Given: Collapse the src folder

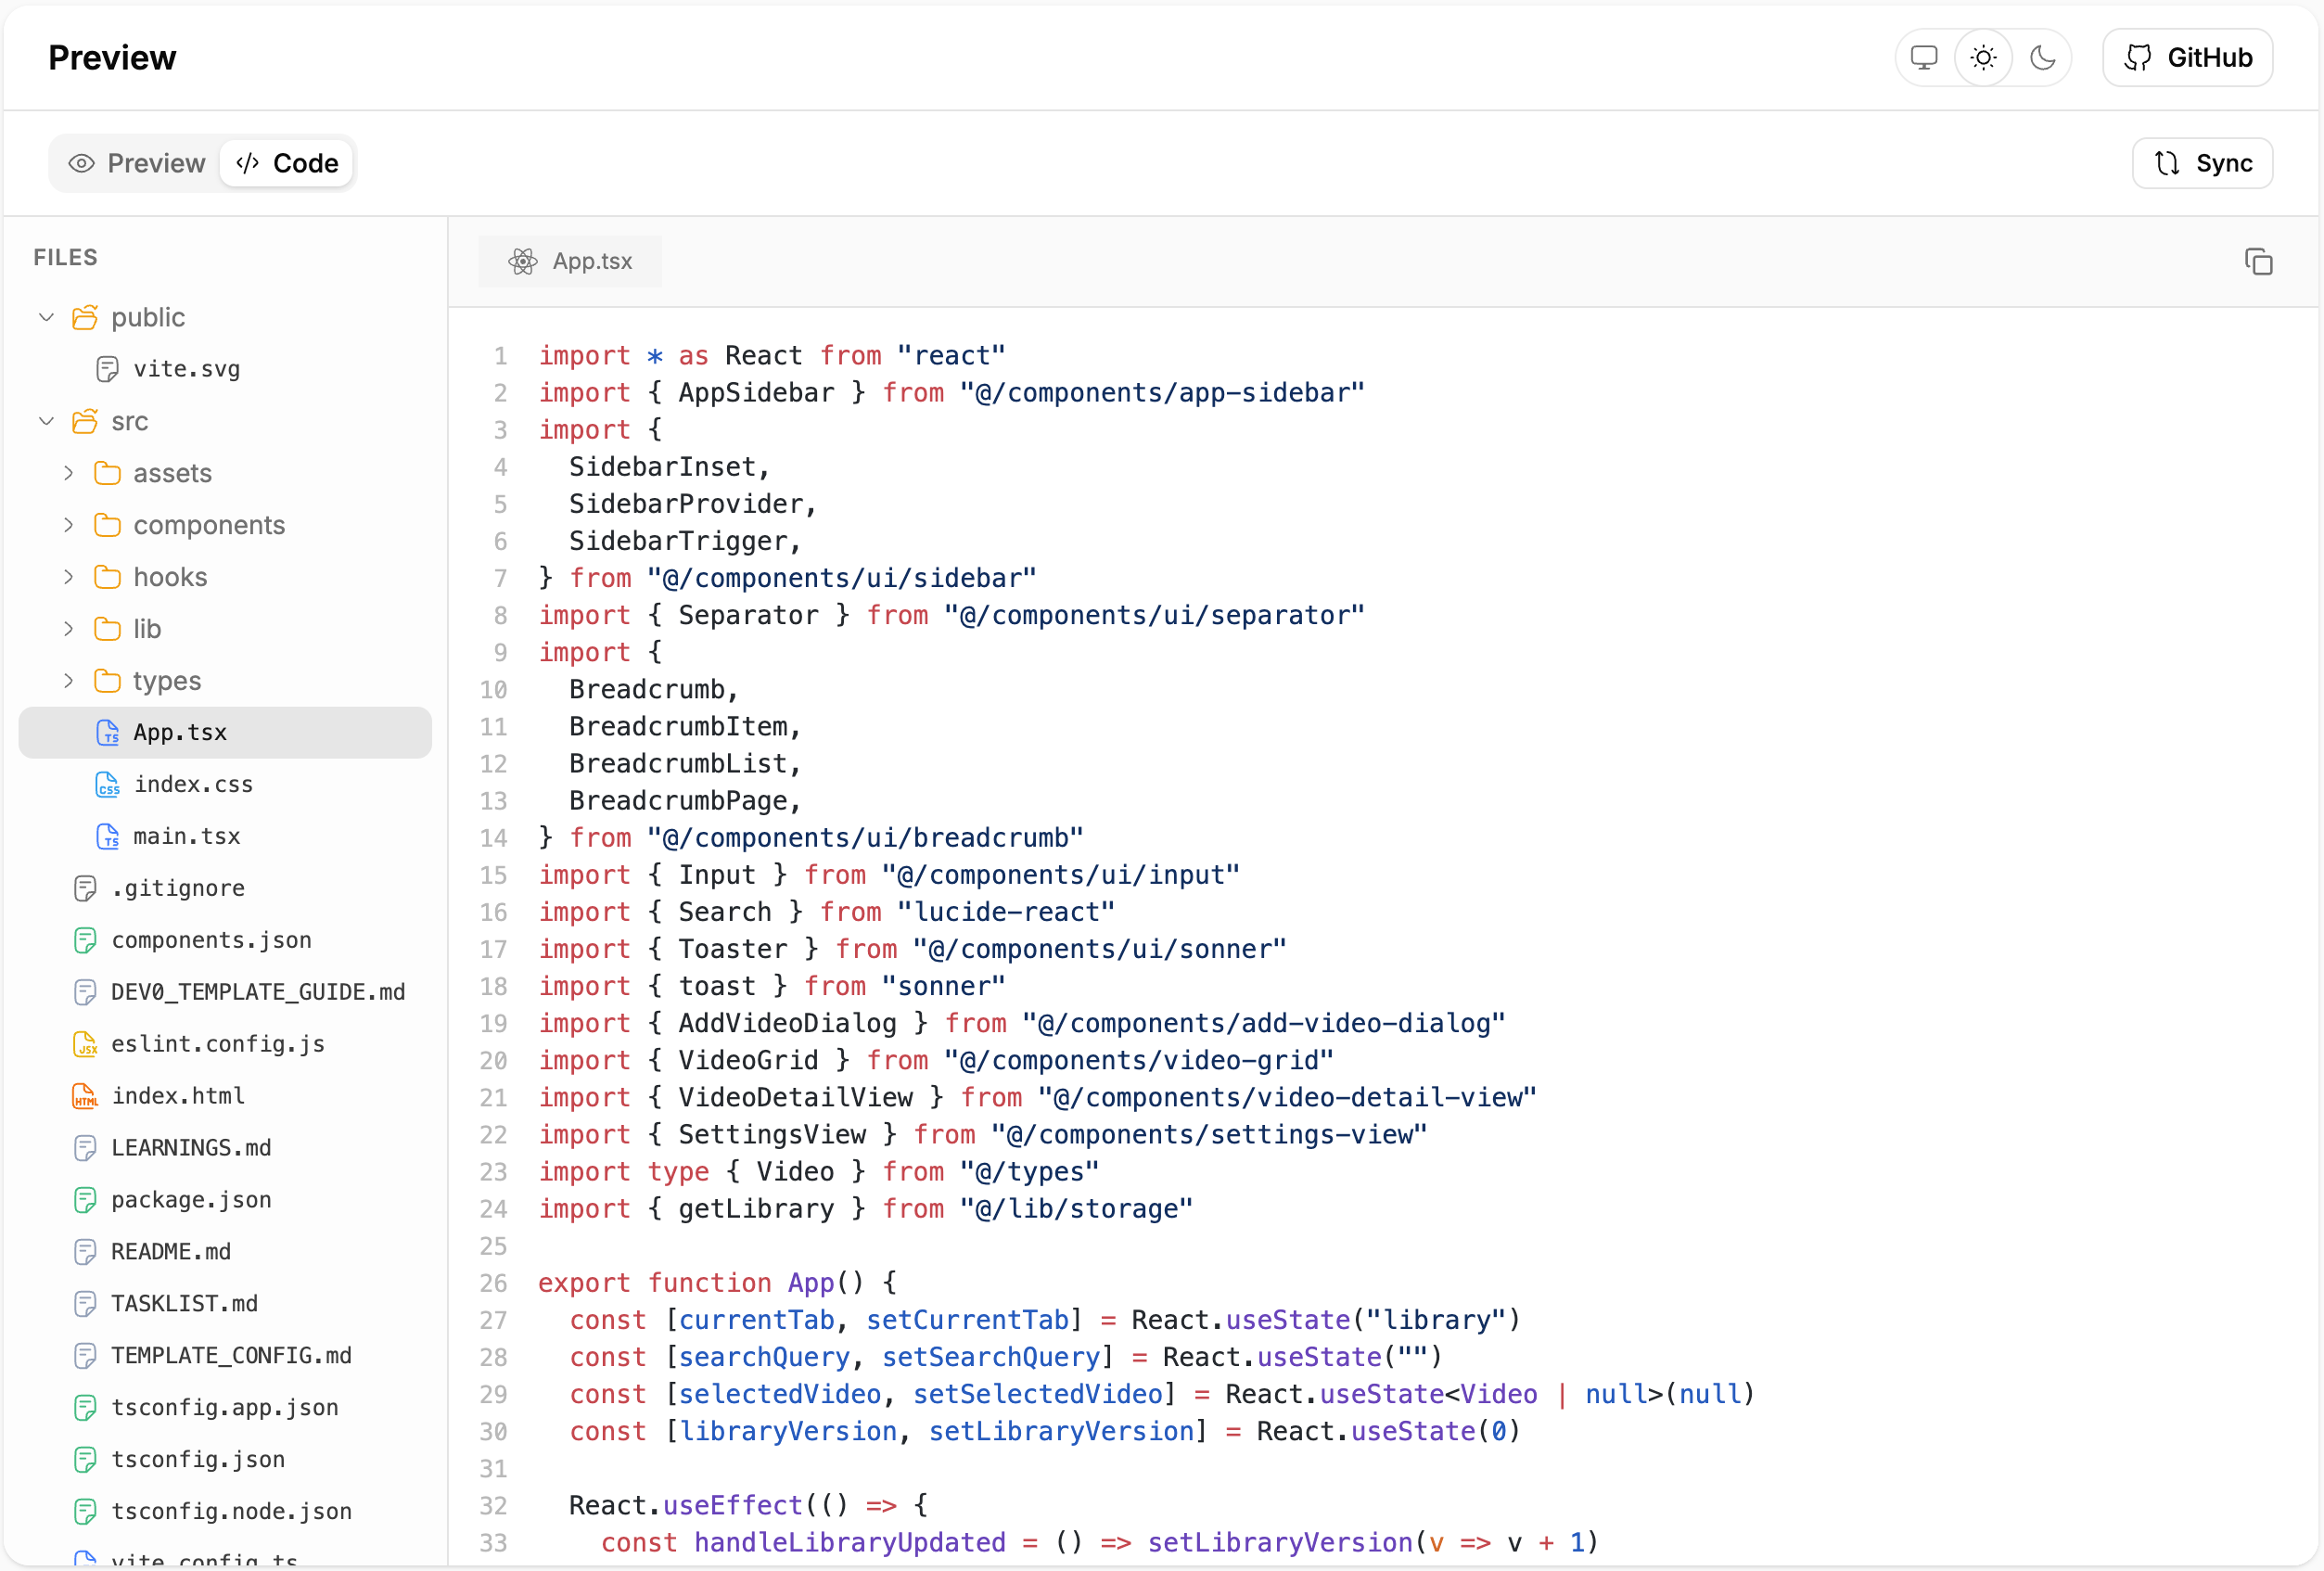Looking at the screenshot, I should pos(46,422).
